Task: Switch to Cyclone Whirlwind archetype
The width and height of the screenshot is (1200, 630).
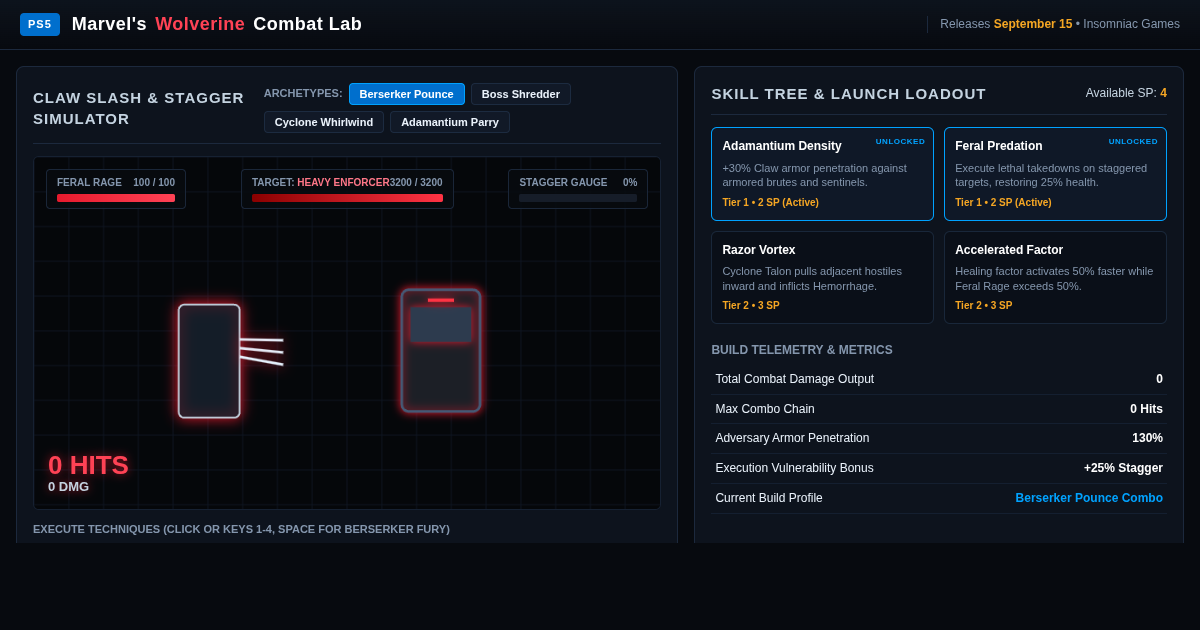Action: (x=324, y=122)
